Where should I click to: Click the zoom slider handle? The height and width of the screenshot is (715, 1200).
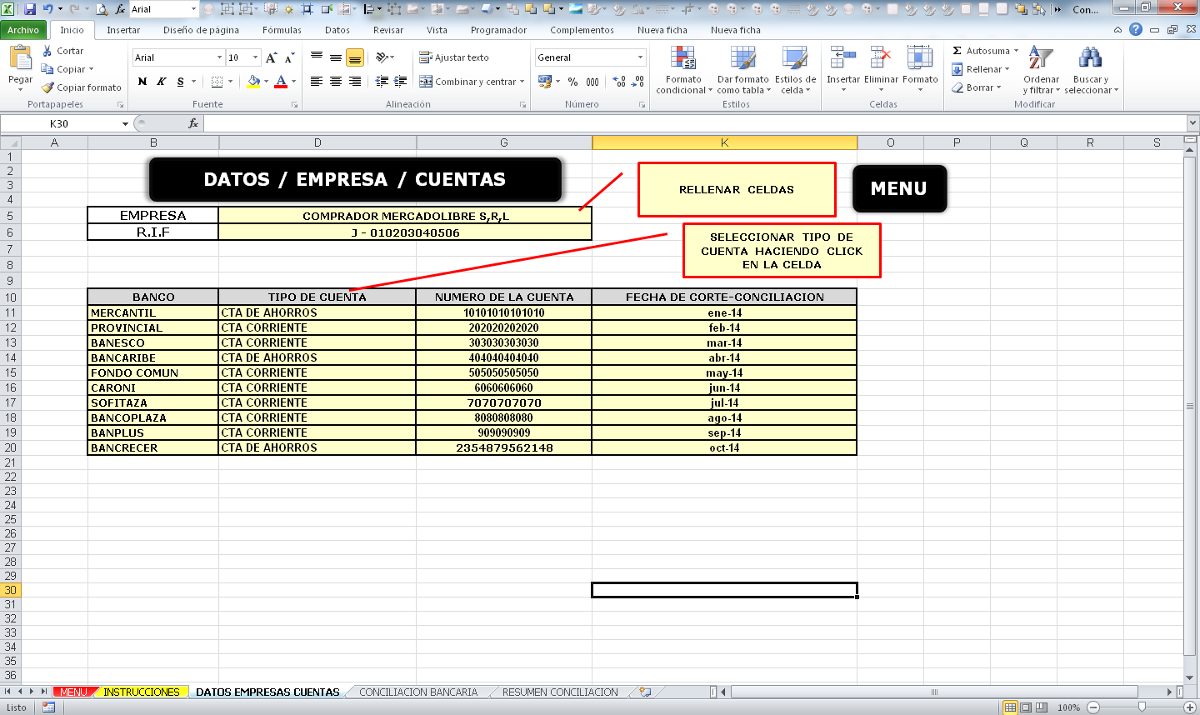tap(1141, 707)
